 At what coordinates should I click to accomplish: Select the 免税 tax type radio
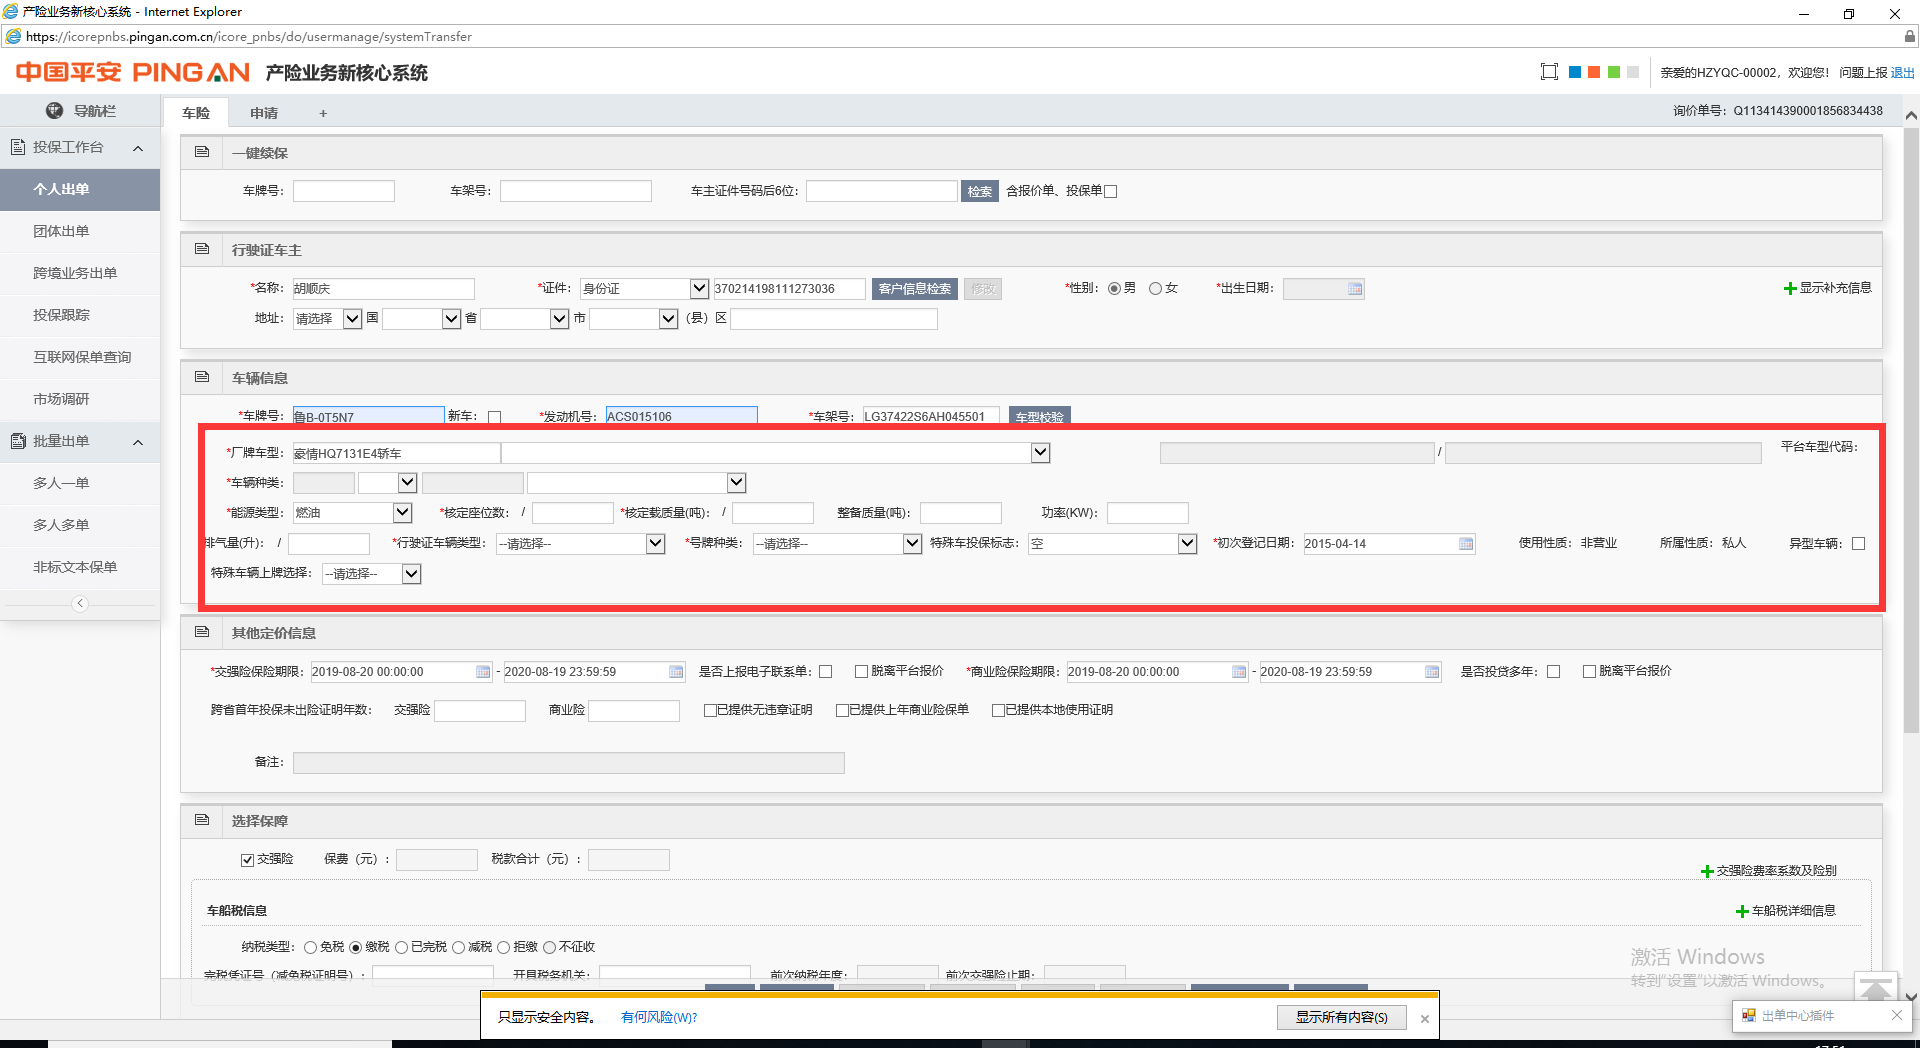pos(310,947)
